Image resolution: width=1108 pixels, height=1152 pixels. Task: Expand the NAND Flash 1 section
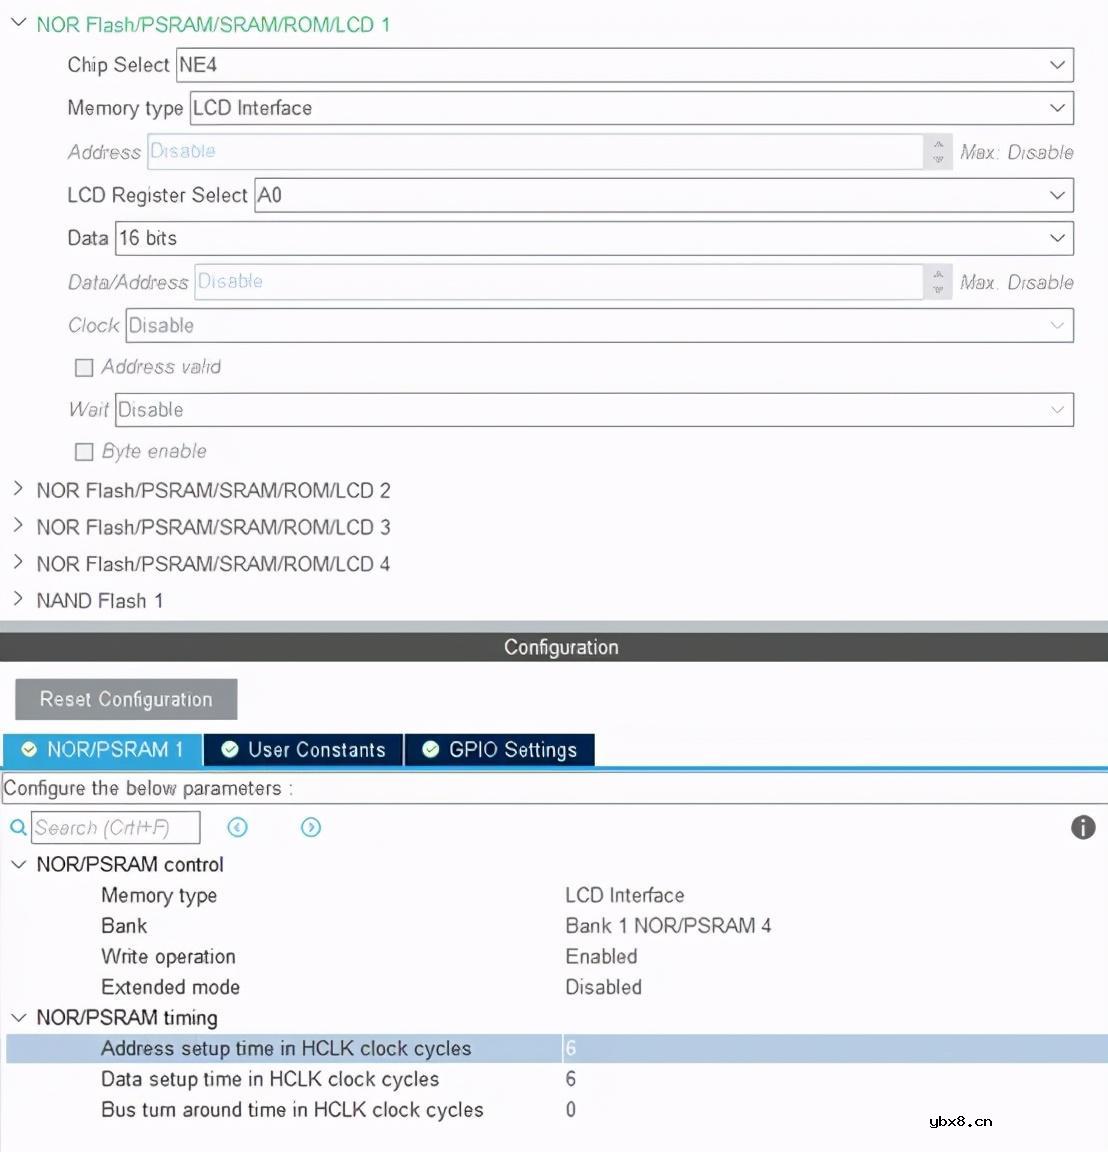click(18, 600)
